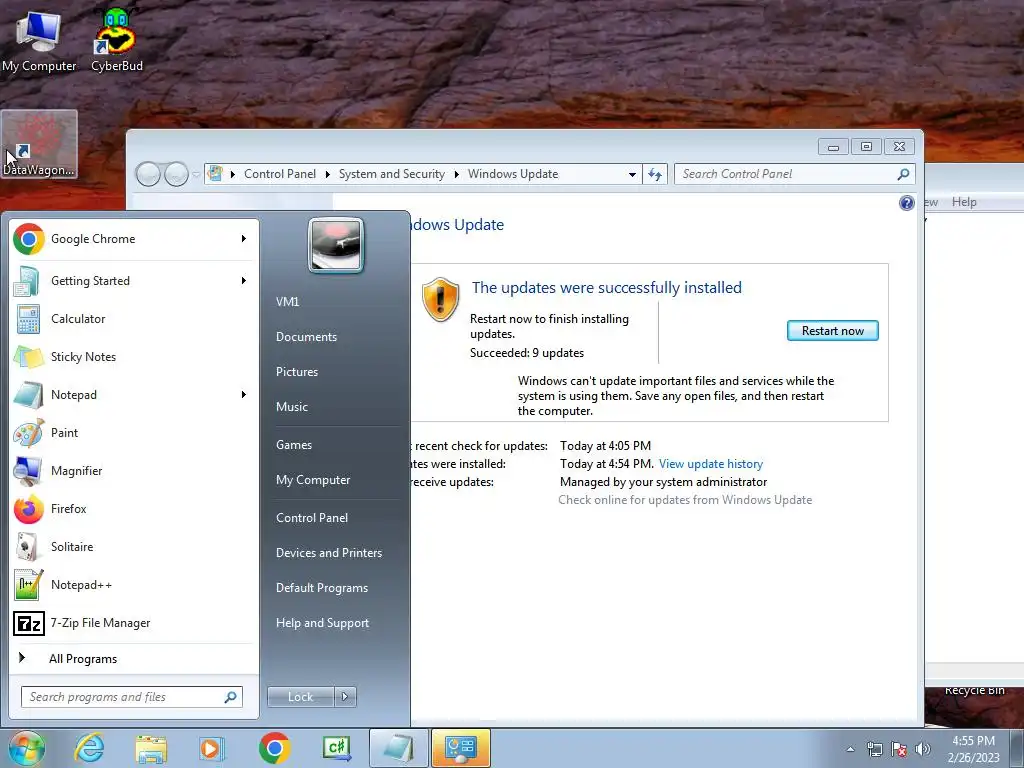Open shutdown options arrow beside Lock

click(345, 697)
